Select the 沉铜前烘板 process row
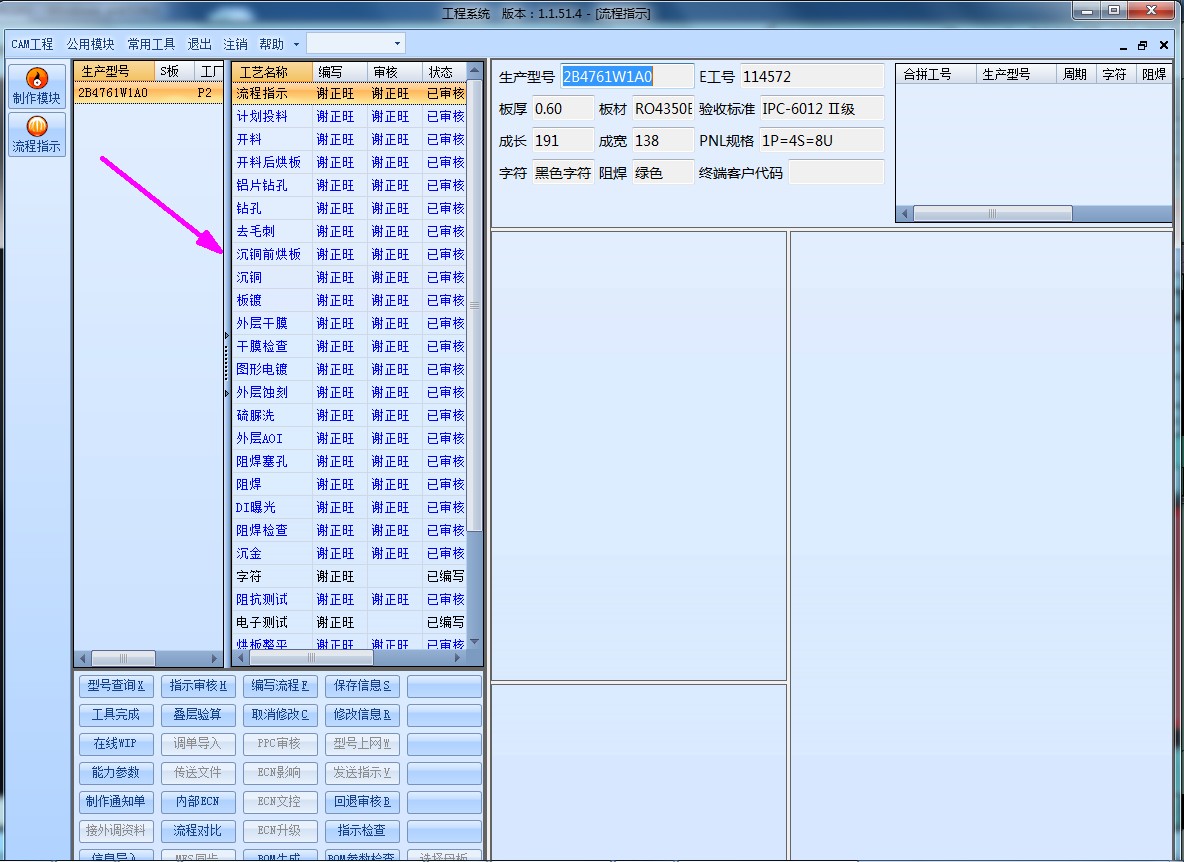Screen dimensions: 1184x862 (x=350, y=254)
